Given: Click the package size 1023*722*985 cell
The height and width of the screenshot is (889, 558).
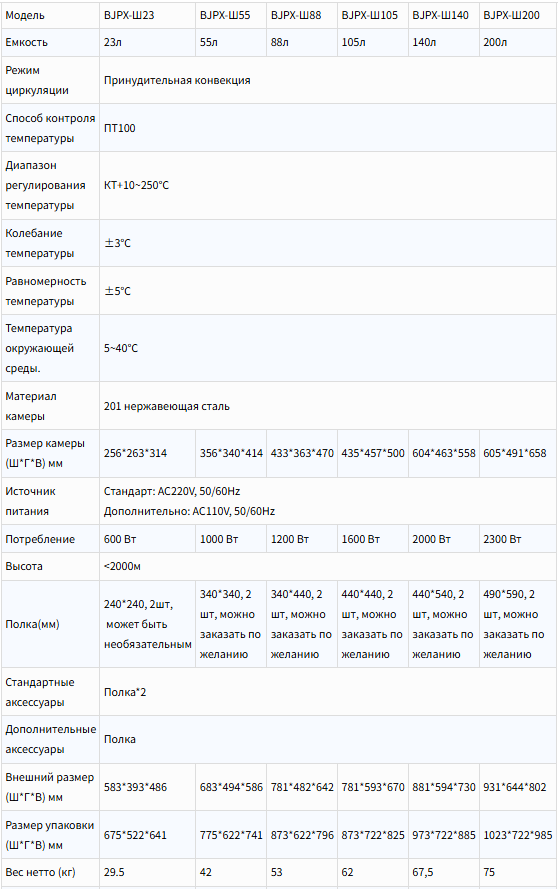Looking at the screenshot, I should pyautogui.click(x=517, y=835).
